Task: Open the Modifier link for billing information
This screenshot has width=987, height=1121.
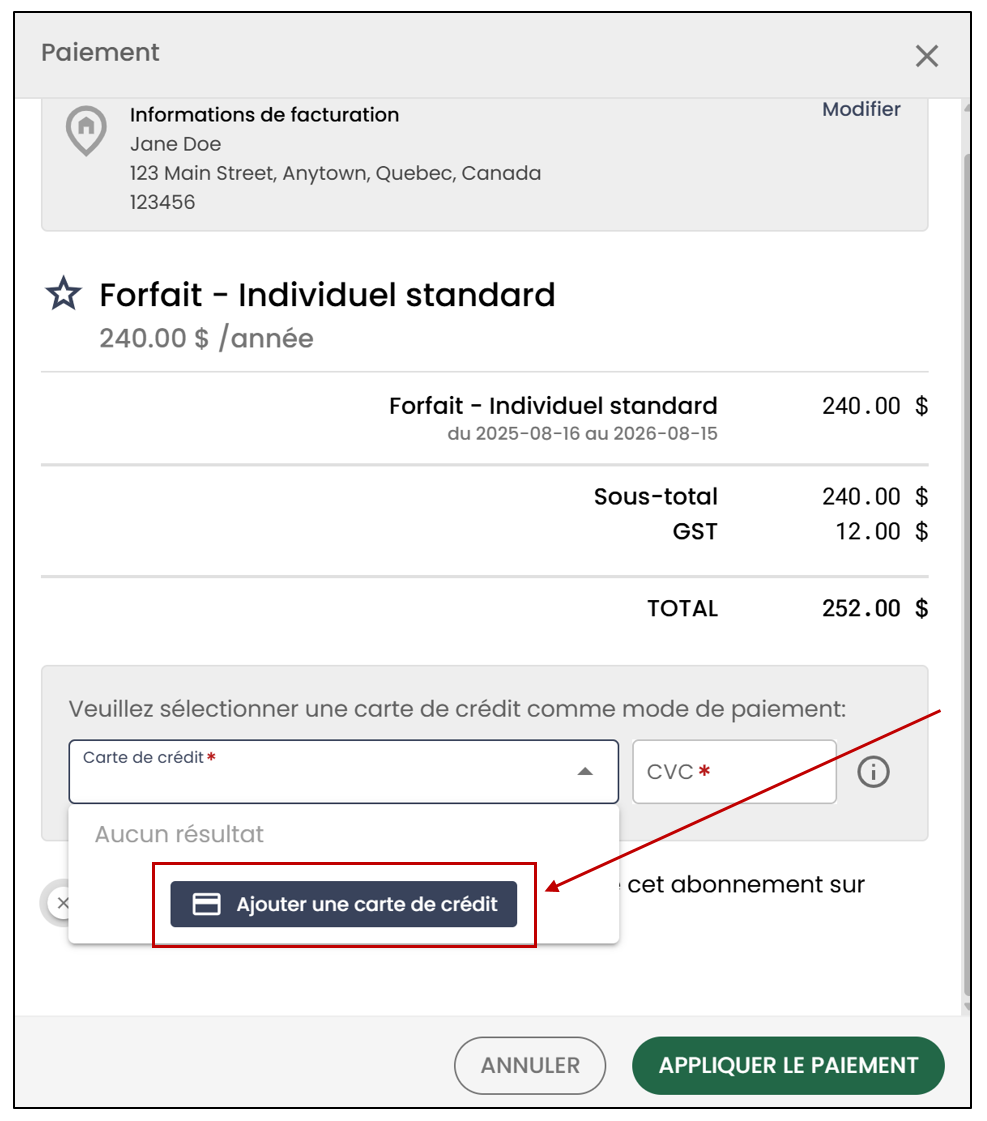Action: pyautogui.click(x=860, y=109)
